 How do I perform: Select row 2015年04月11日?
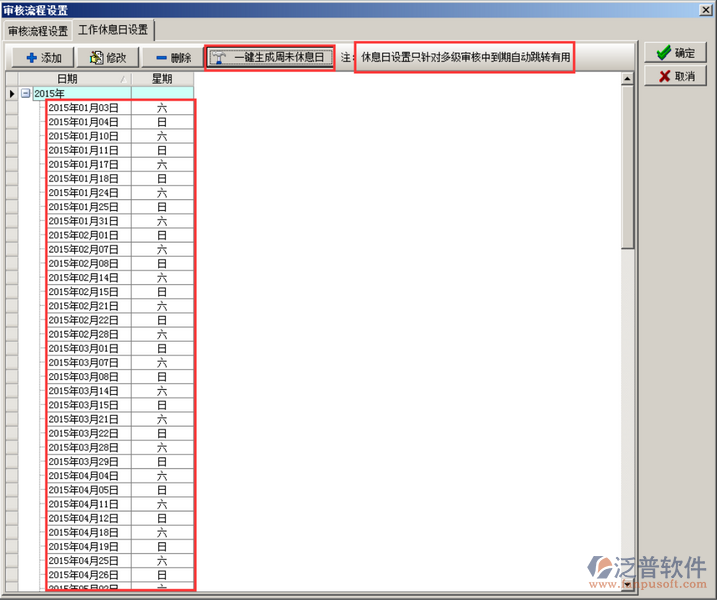[120, 505]
